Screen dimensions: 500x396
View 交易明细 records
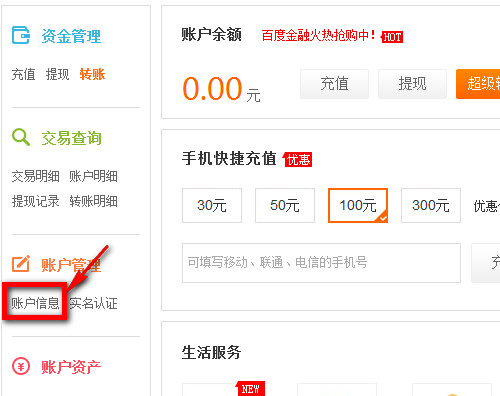(x=35, y=176)
